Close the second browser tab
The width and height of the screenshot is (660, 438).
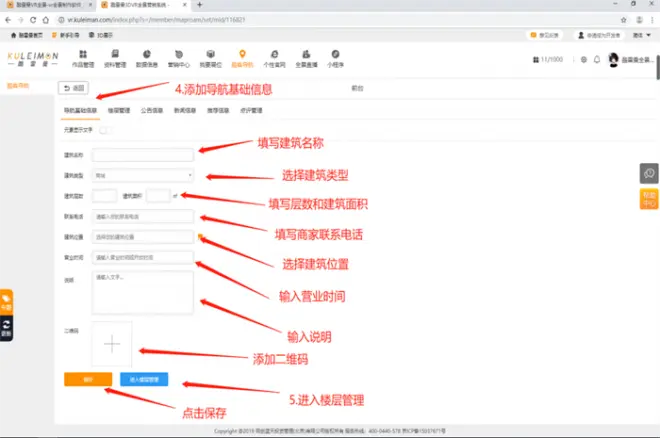tap(184, 5)
